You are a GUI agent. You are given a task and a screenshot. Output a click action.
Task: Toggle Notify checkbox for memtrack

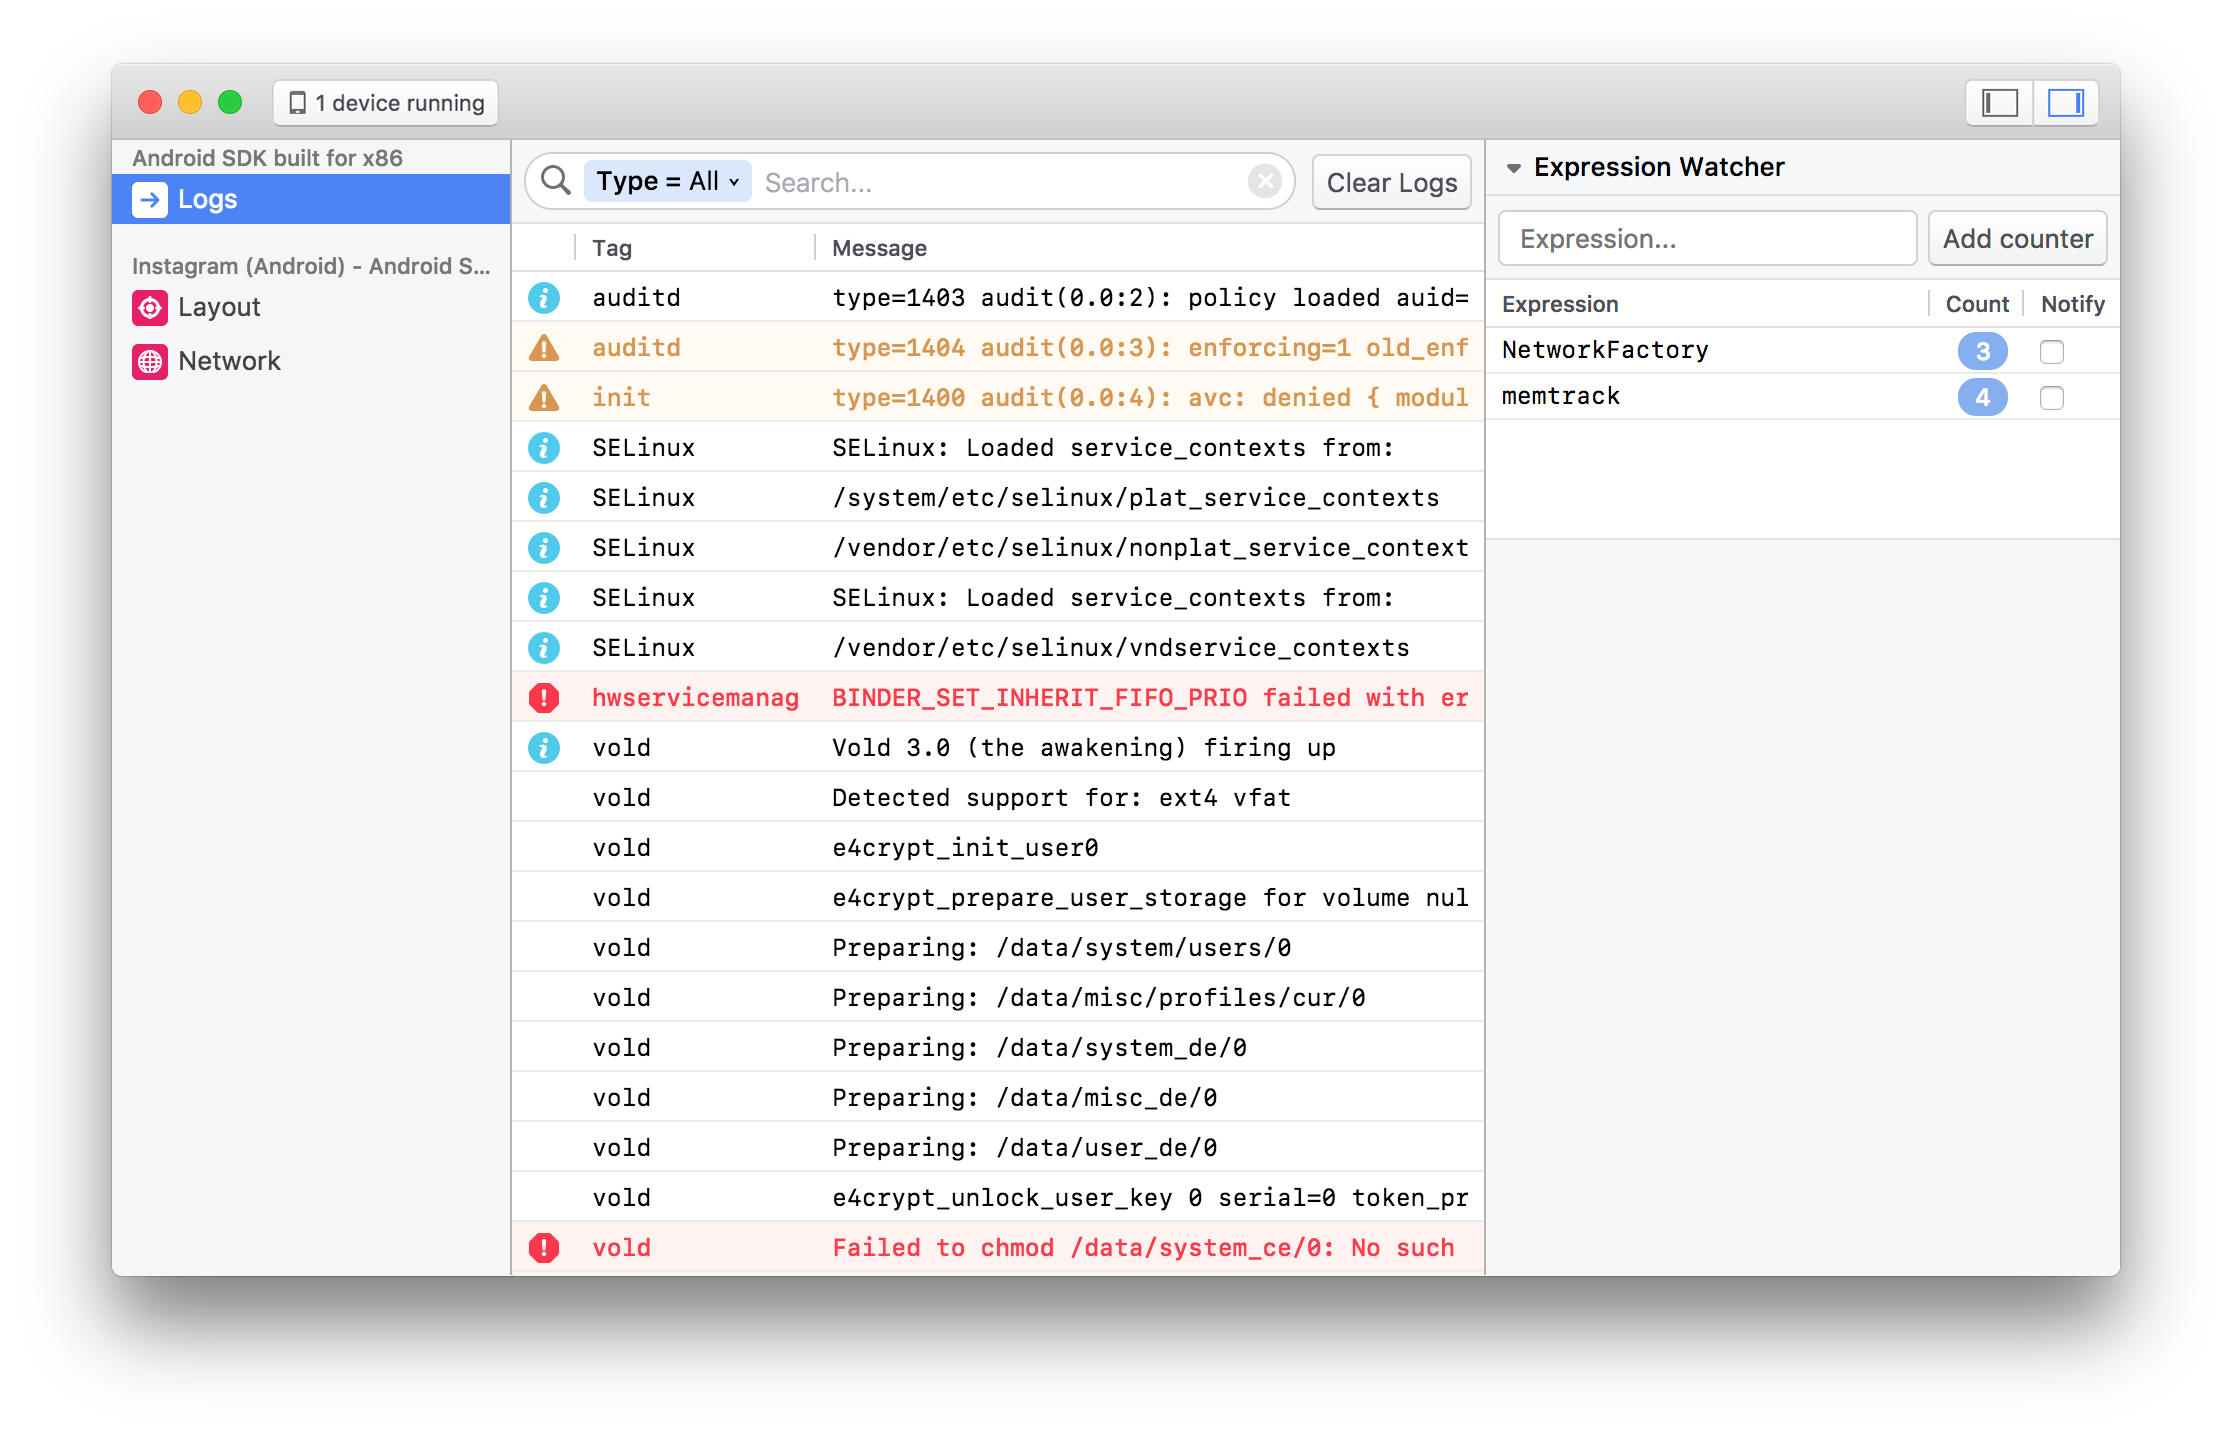[x=2056, y=397]
